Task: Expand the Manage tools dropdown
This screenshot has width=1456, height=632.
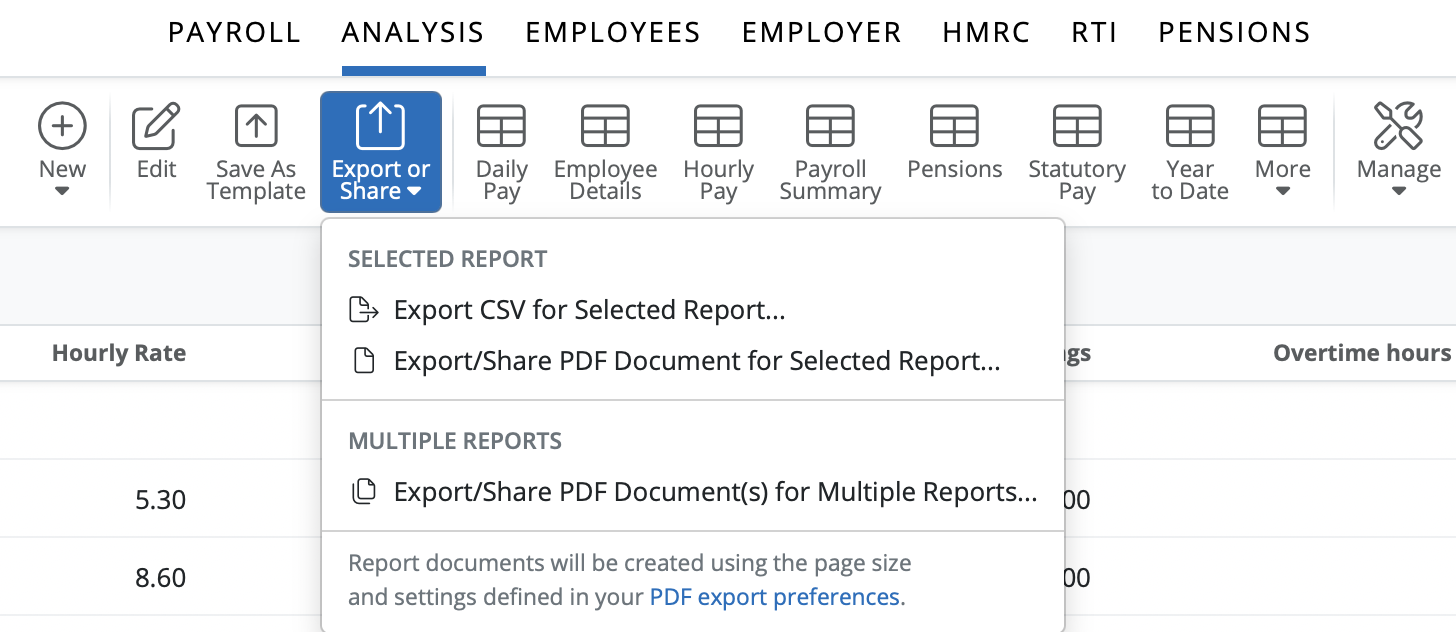Action: pyautogui.click(x=1398, y=150)
